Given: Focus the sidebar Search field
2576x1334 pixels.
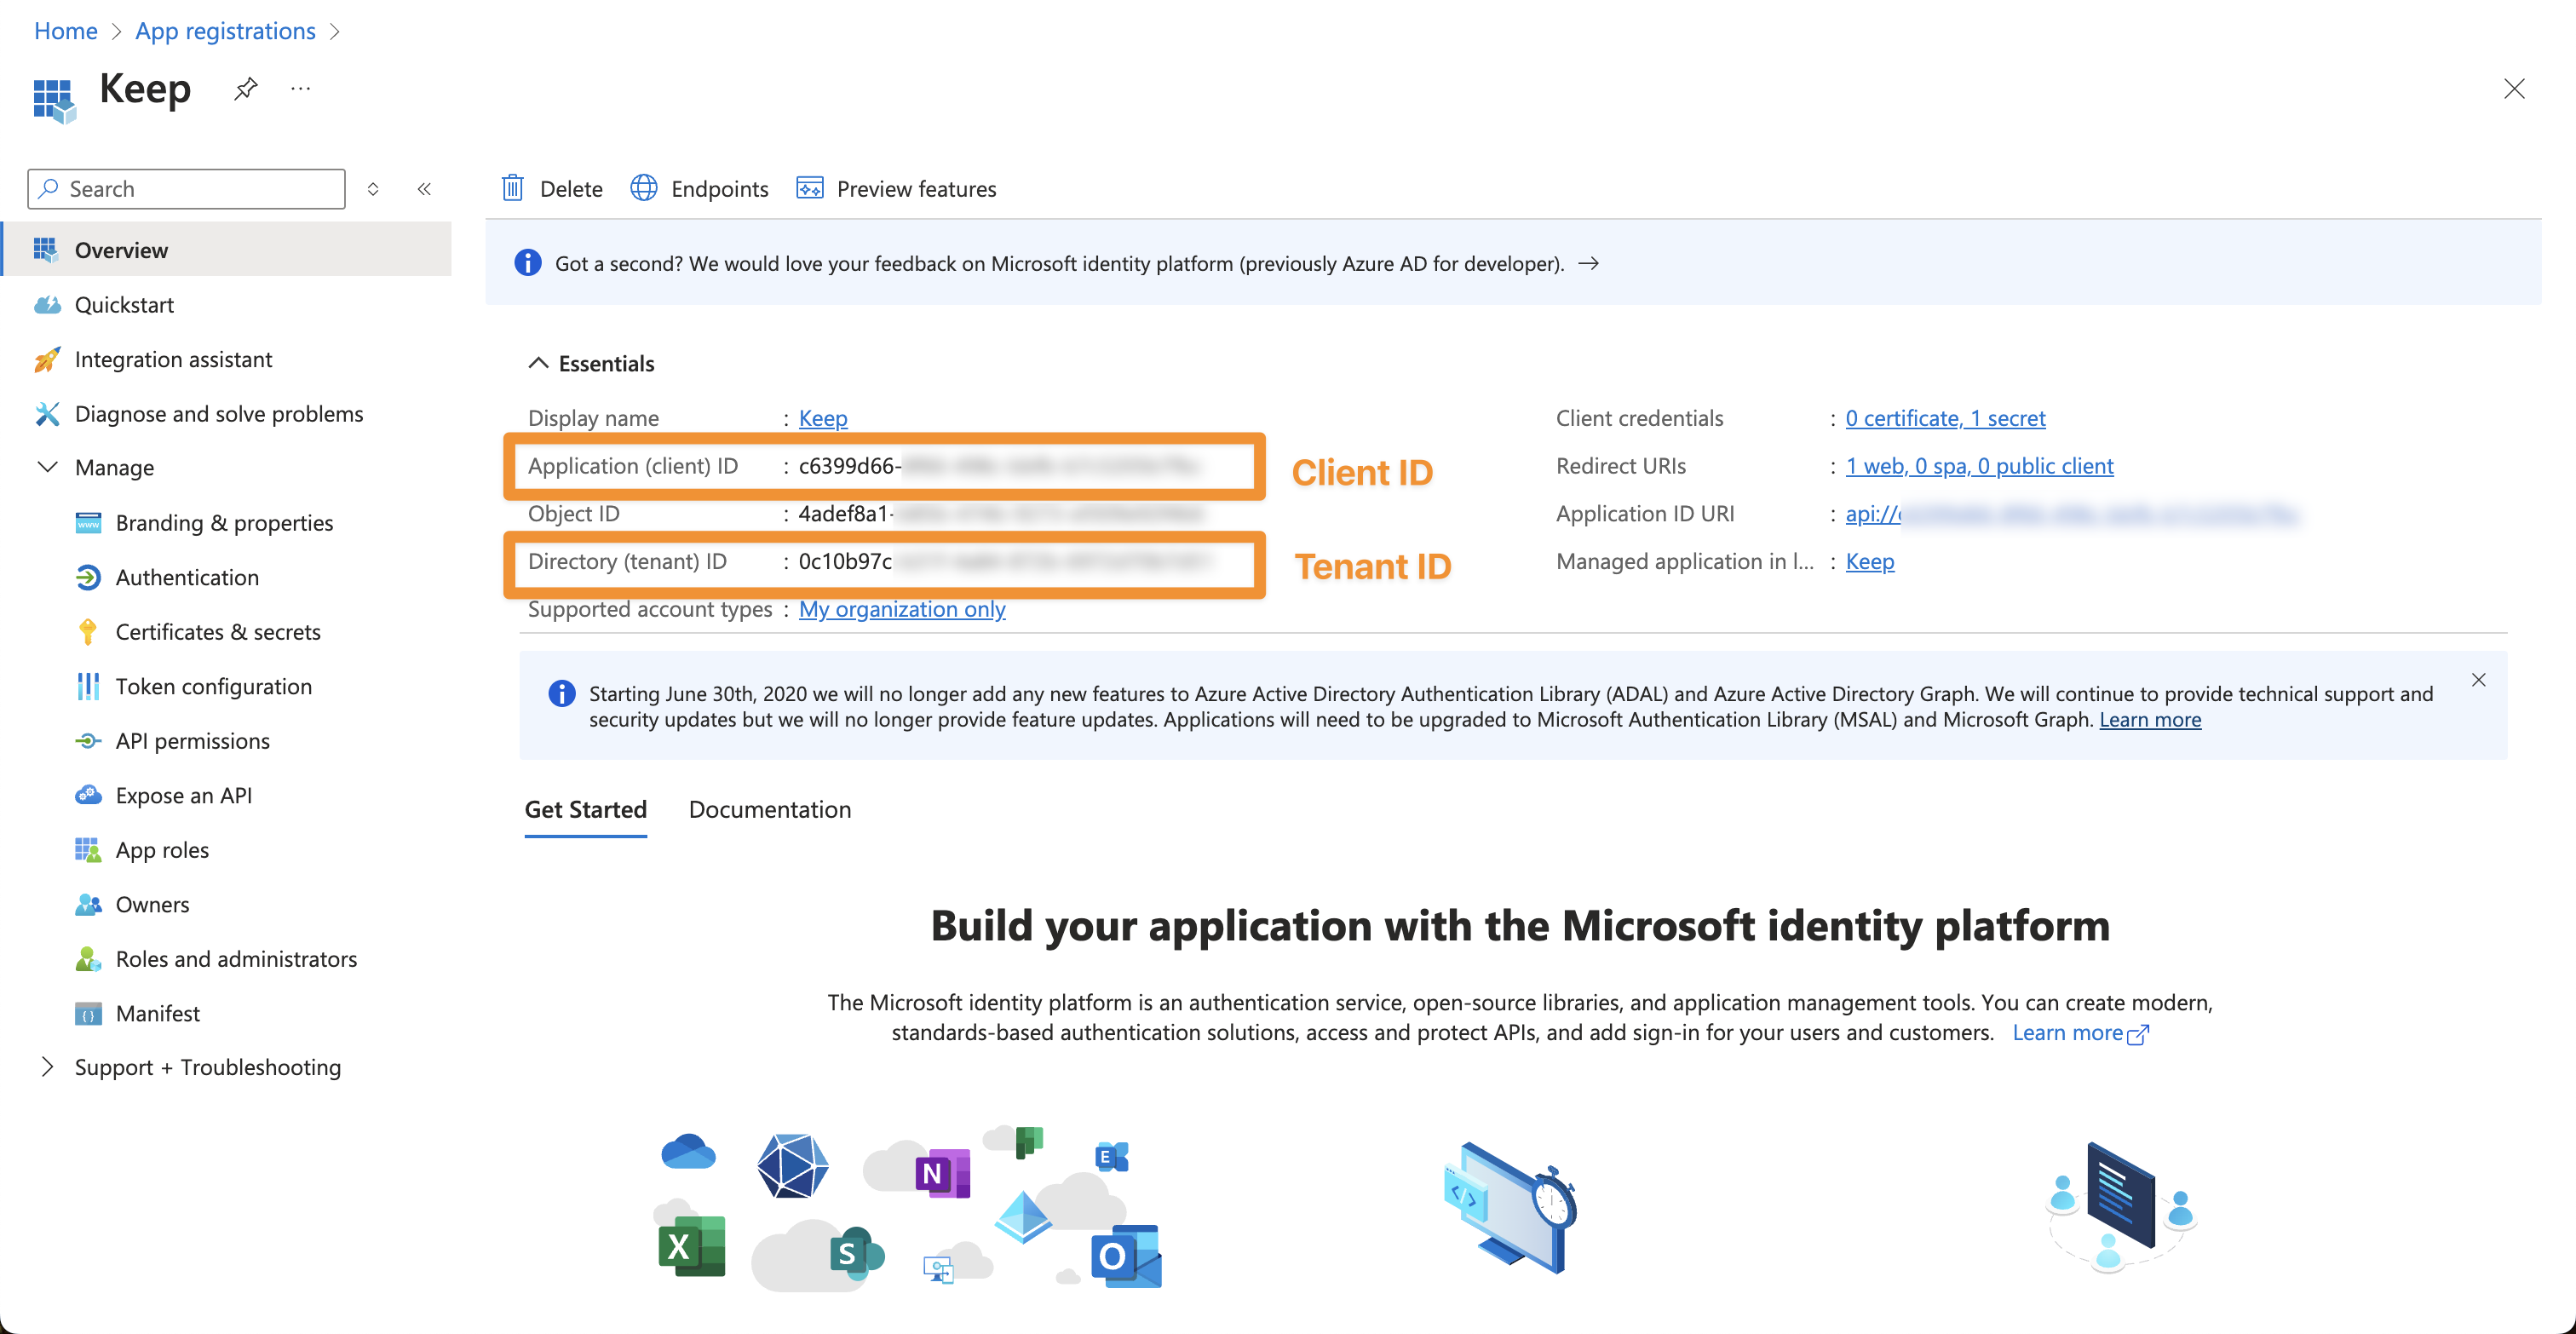Looking at the screenshot, I should (187, 189).
